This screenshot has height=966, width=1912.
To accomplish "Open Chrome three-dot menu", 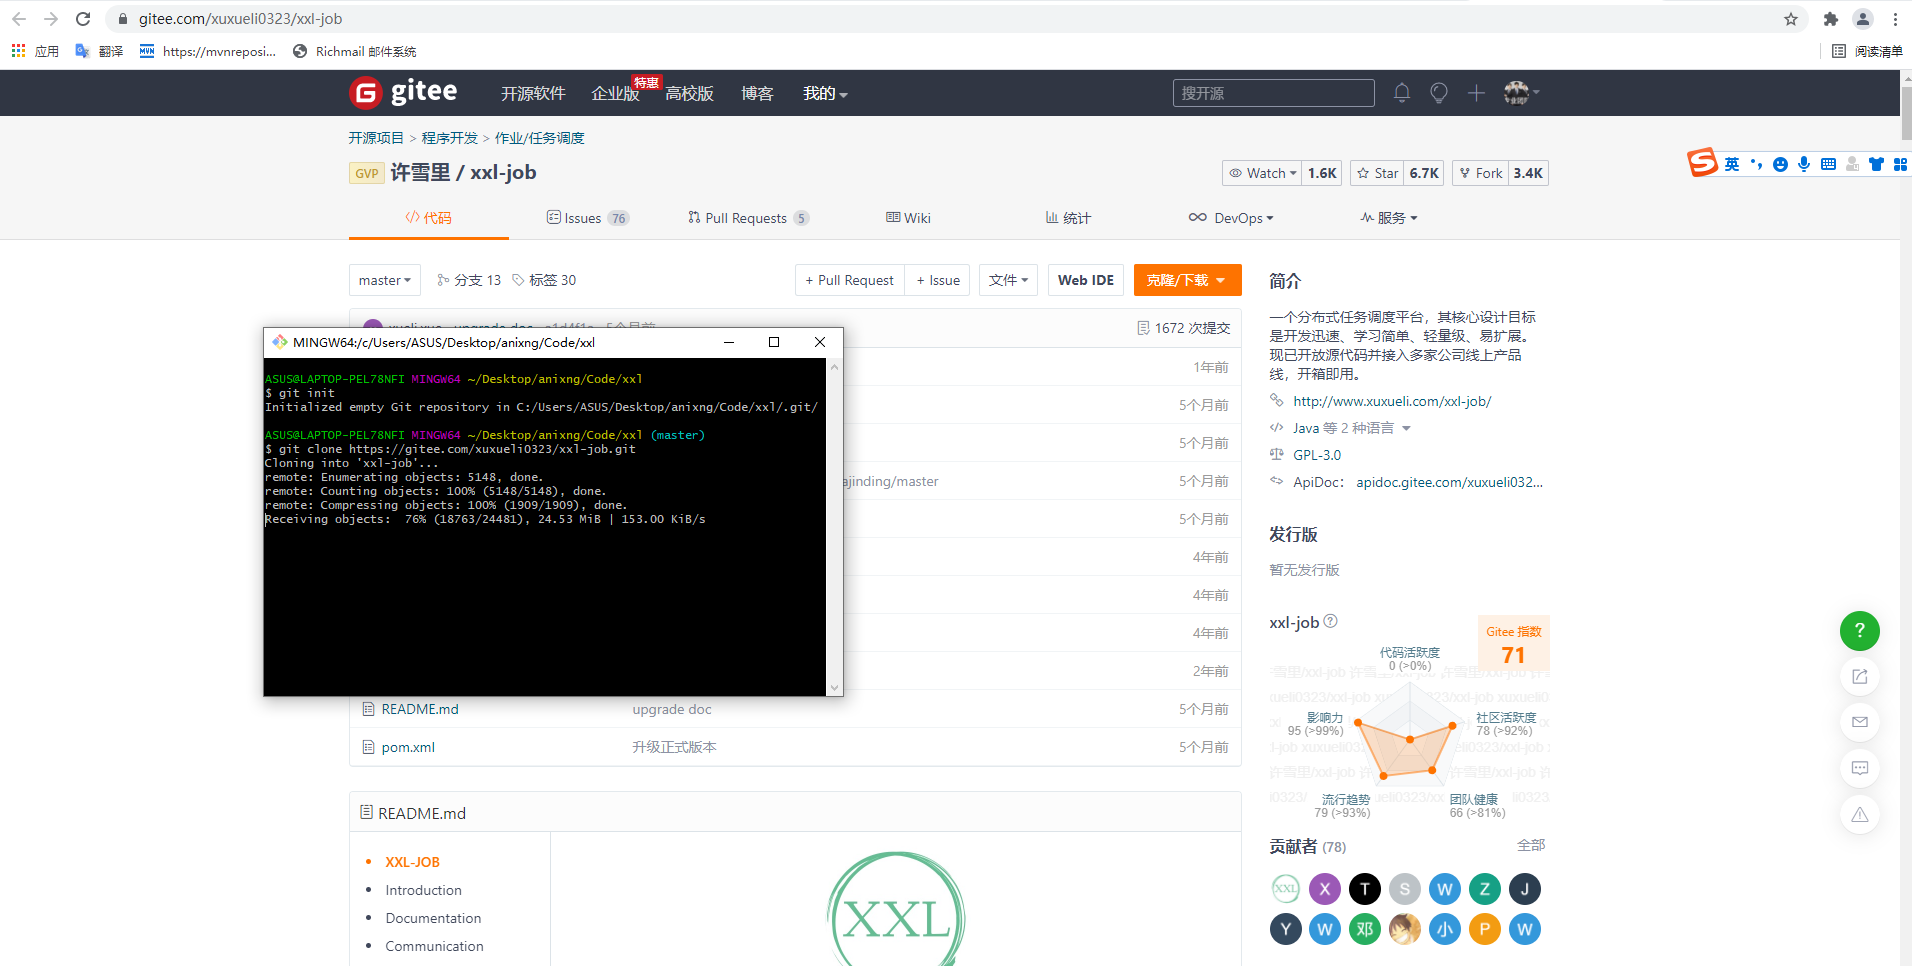I will pos(1895,19).
